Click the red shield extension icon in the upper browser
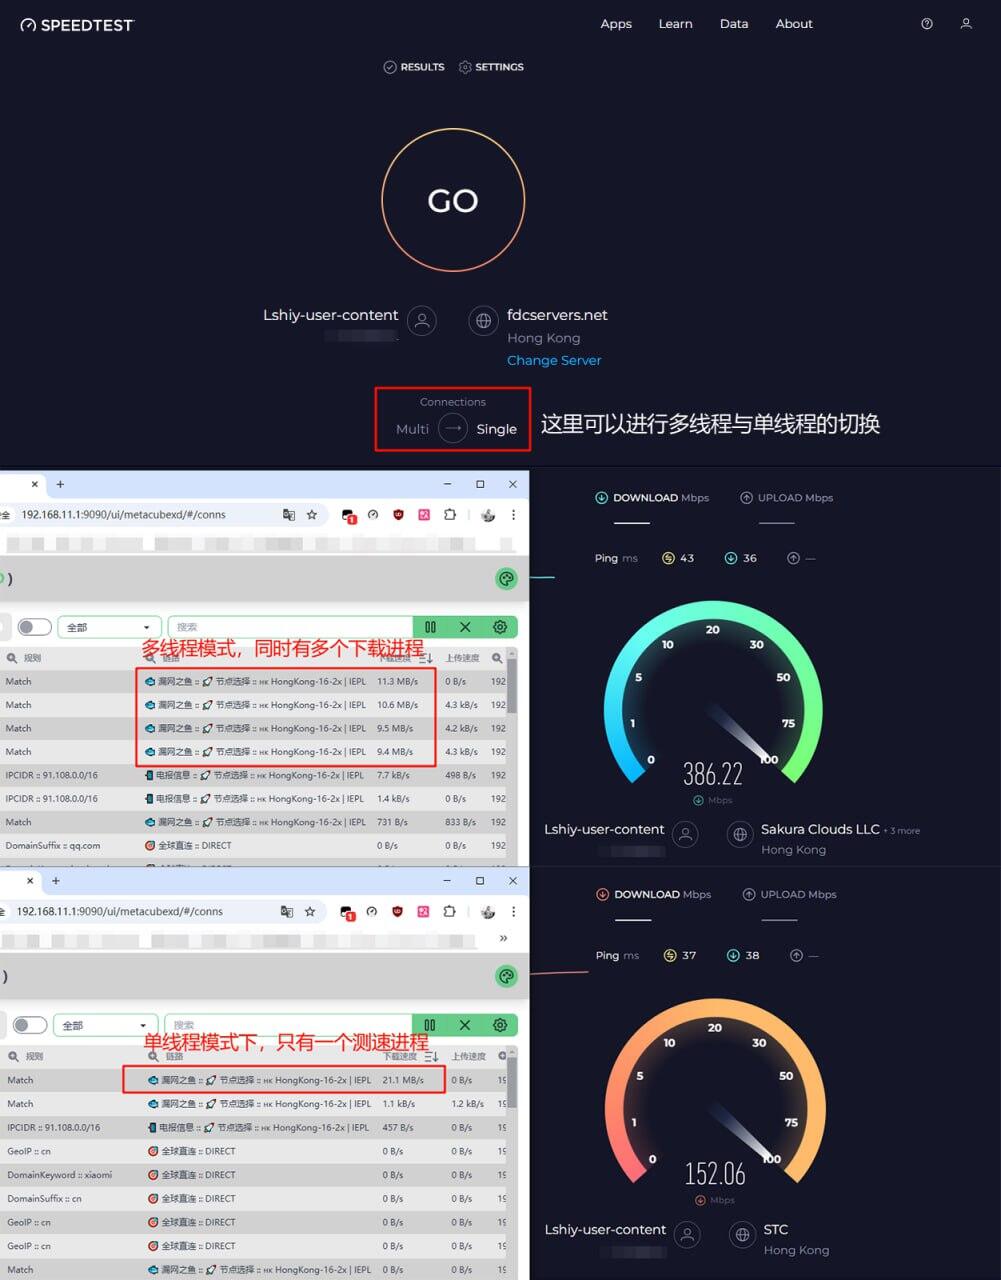 (x=398, y=514)
